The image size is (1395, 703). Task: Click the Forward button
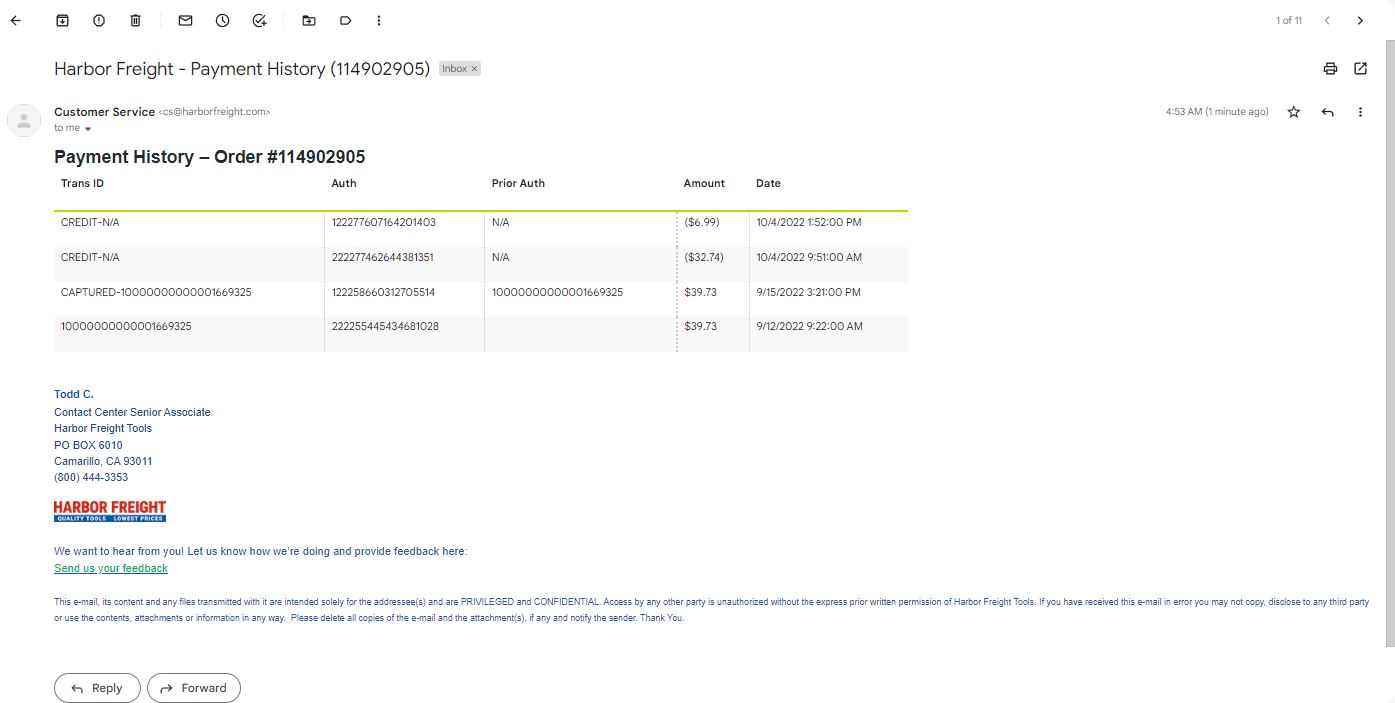pos(194,688)
